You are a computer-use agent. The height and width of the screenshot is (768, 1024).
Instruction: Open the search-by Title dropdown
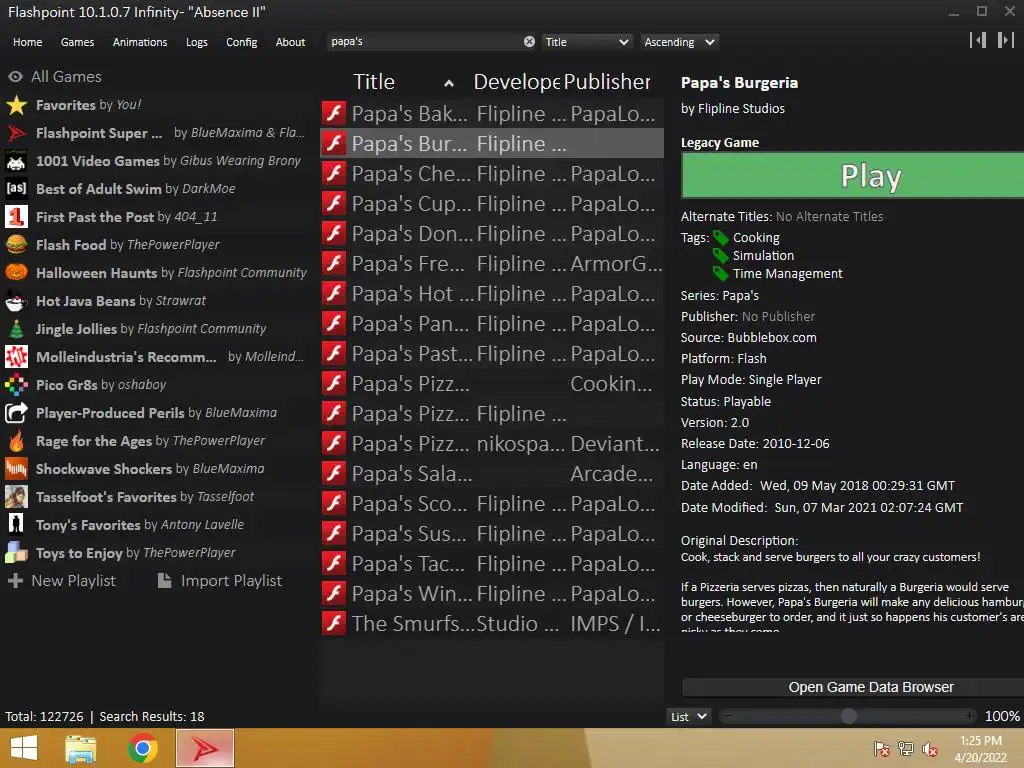point(586,42)
